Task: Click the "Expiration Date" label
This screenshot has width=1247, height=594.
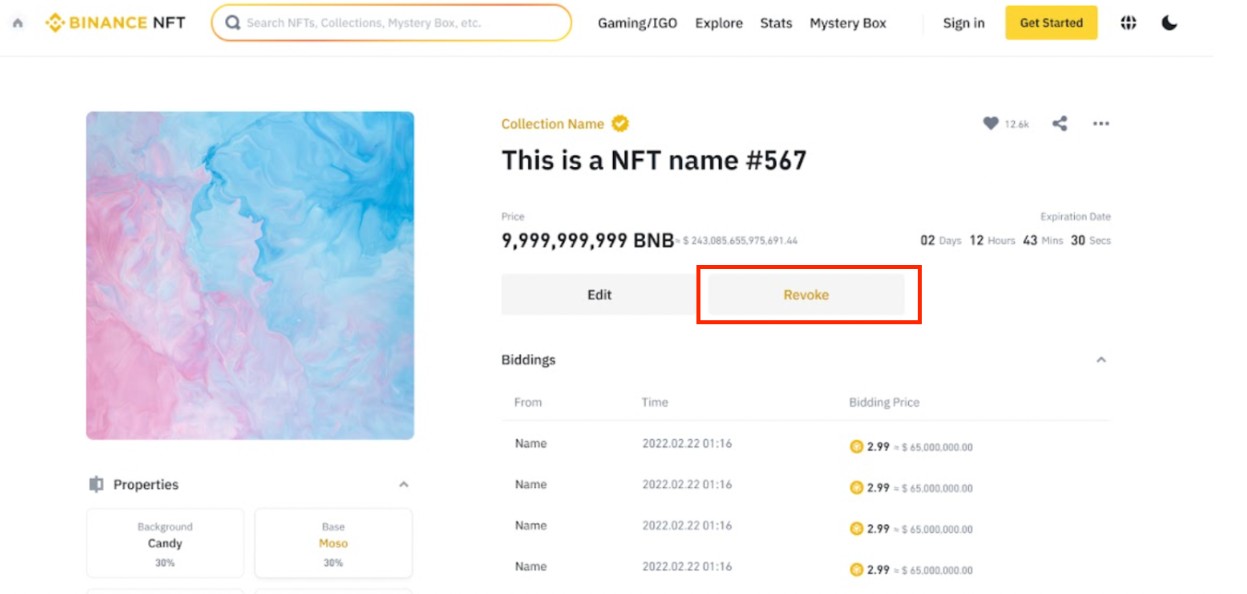Action: click(1076, 217)
